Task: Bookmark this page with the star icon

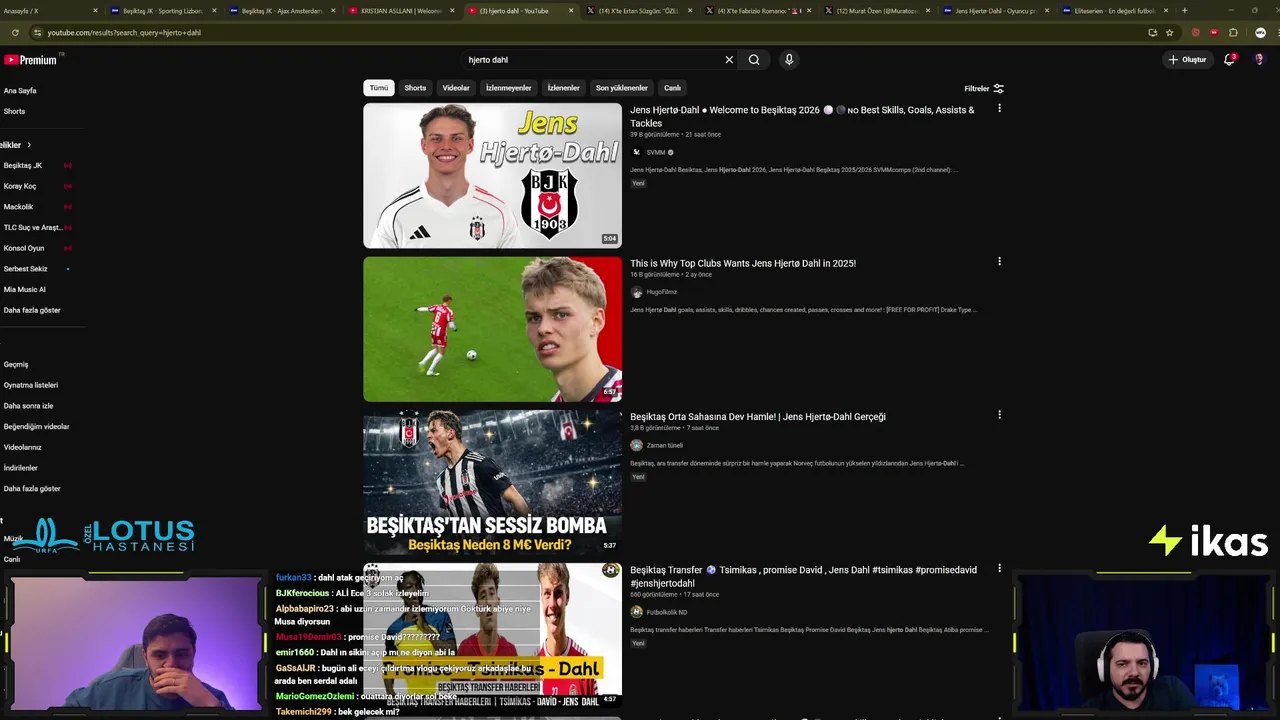Action: tap(1169, 32)
